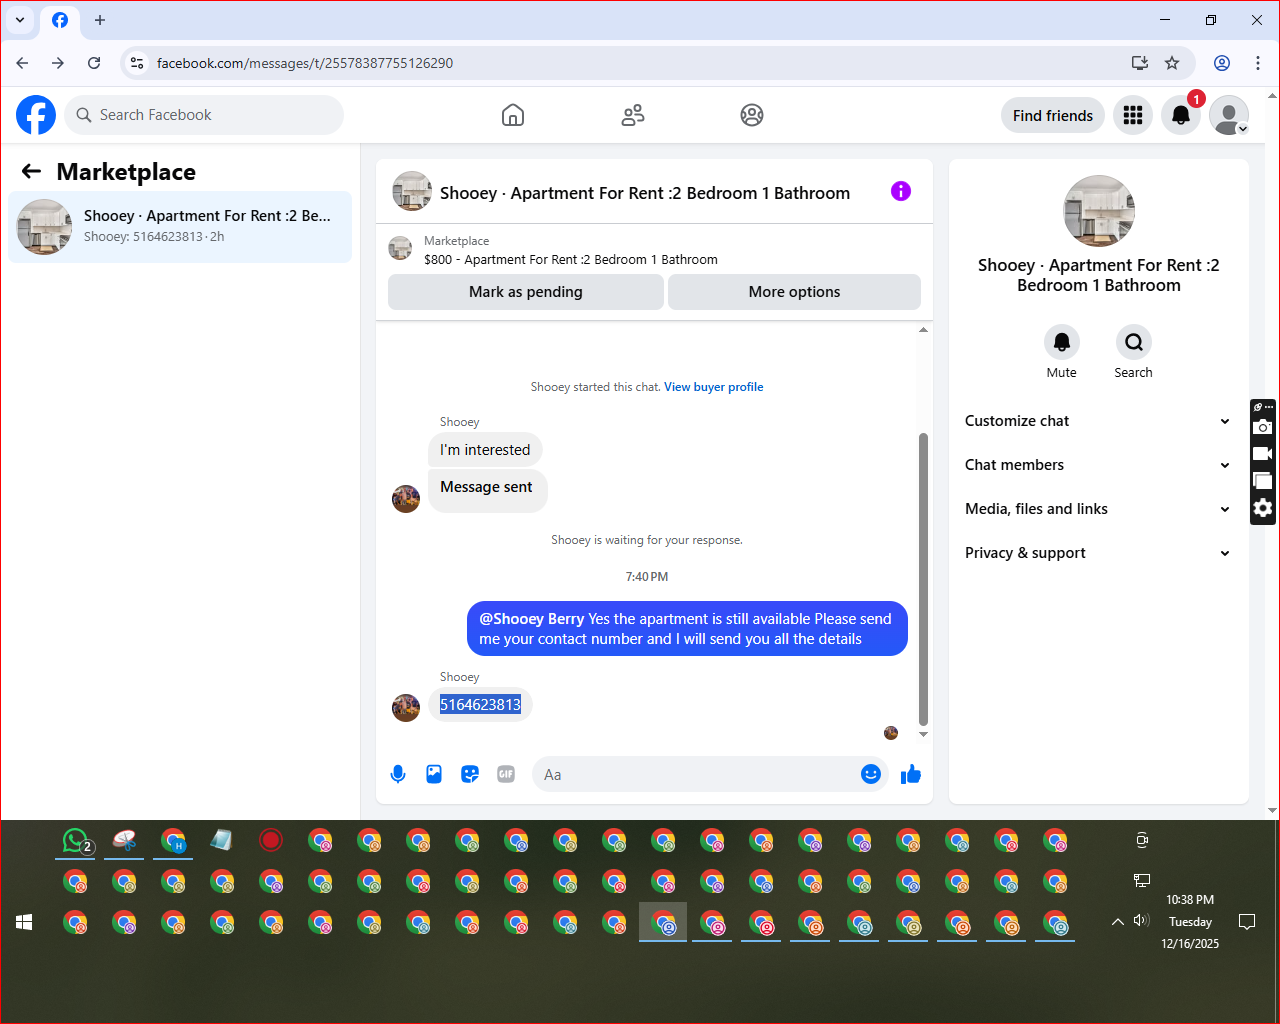Click the Facebook logo icon
The height and width of the screenshot is (1024, 1280).
tap(36, 115)
